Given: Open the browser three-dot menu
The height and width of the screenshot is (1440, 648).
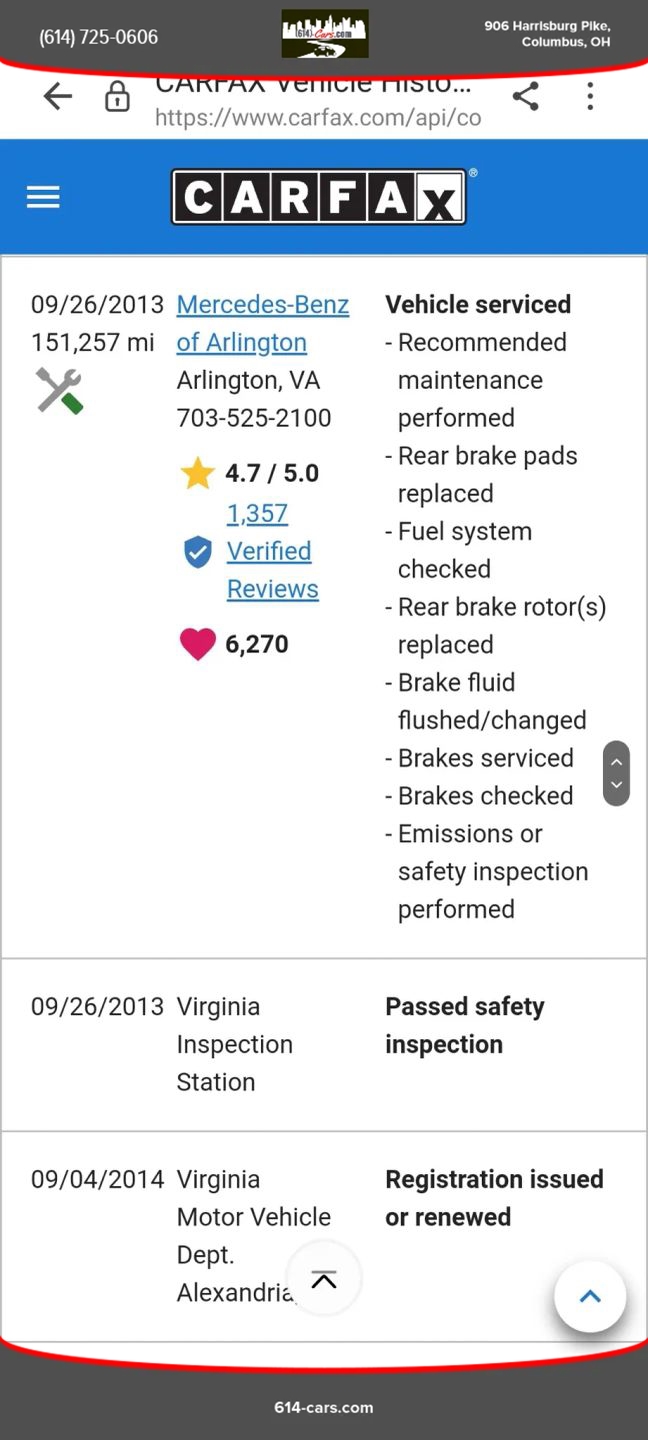Looking at the screenshot, I should coord(590,96).
